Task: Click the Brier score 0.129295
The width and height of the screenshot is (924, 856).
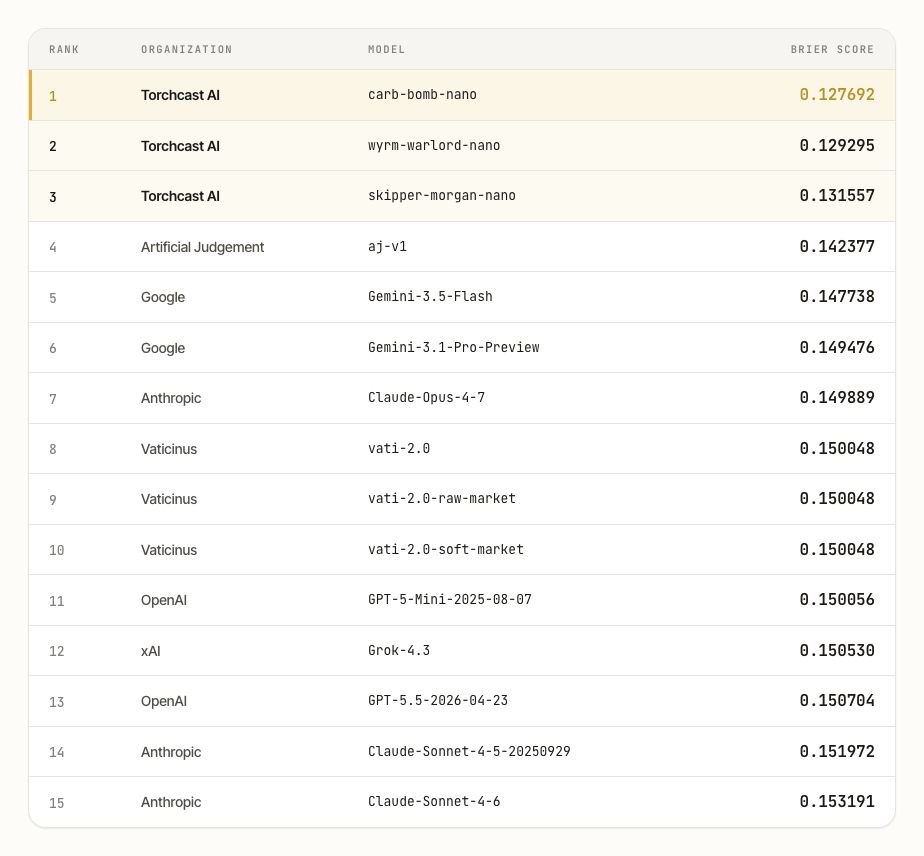Action: pos(837,146)
